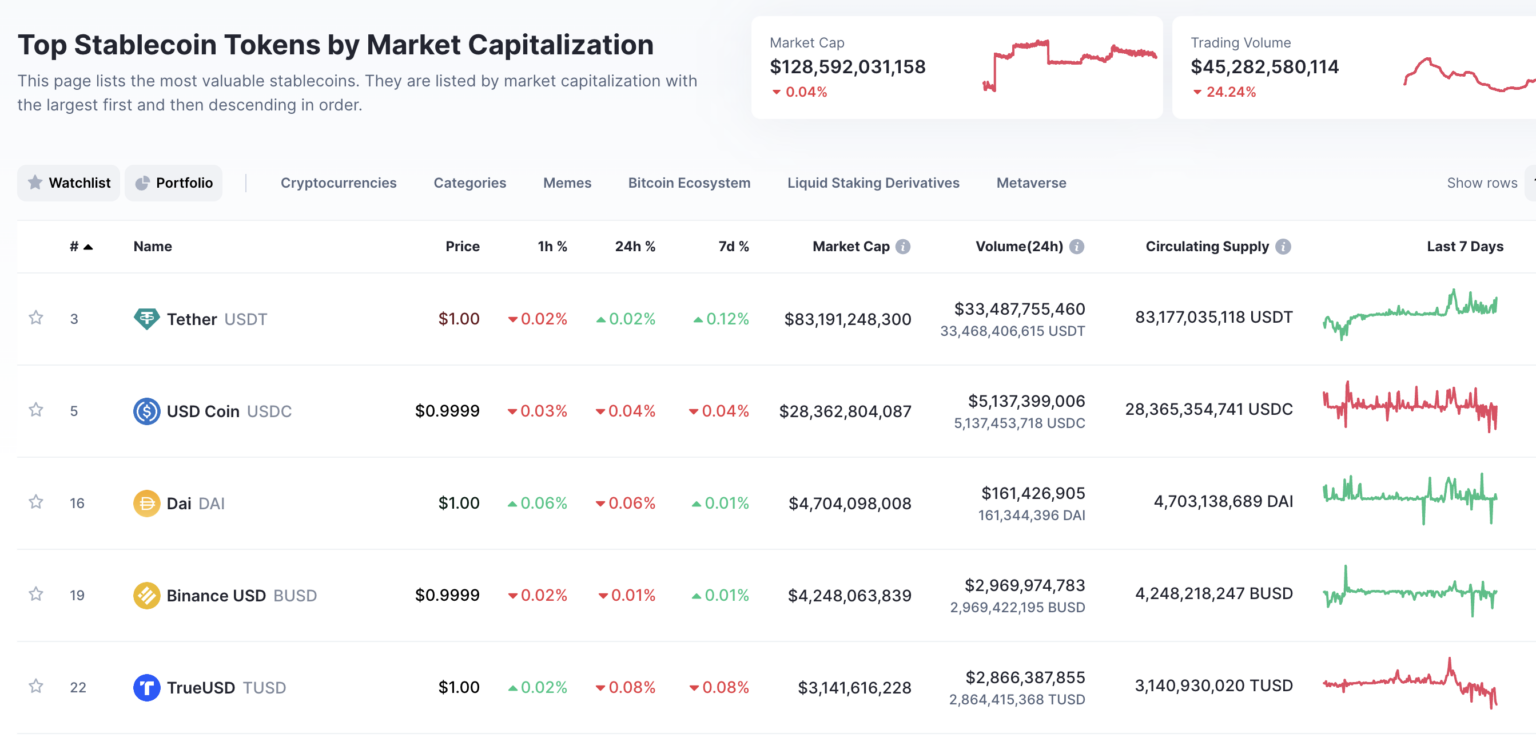Open the Memes category tab
Screen dimensions: 1536x745
click(x=567, y=183)
